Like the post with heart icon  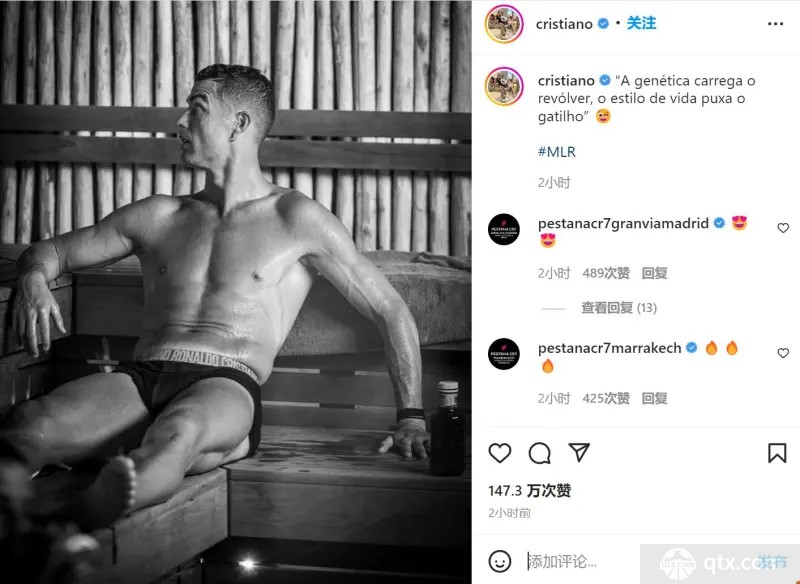[499, 453]
